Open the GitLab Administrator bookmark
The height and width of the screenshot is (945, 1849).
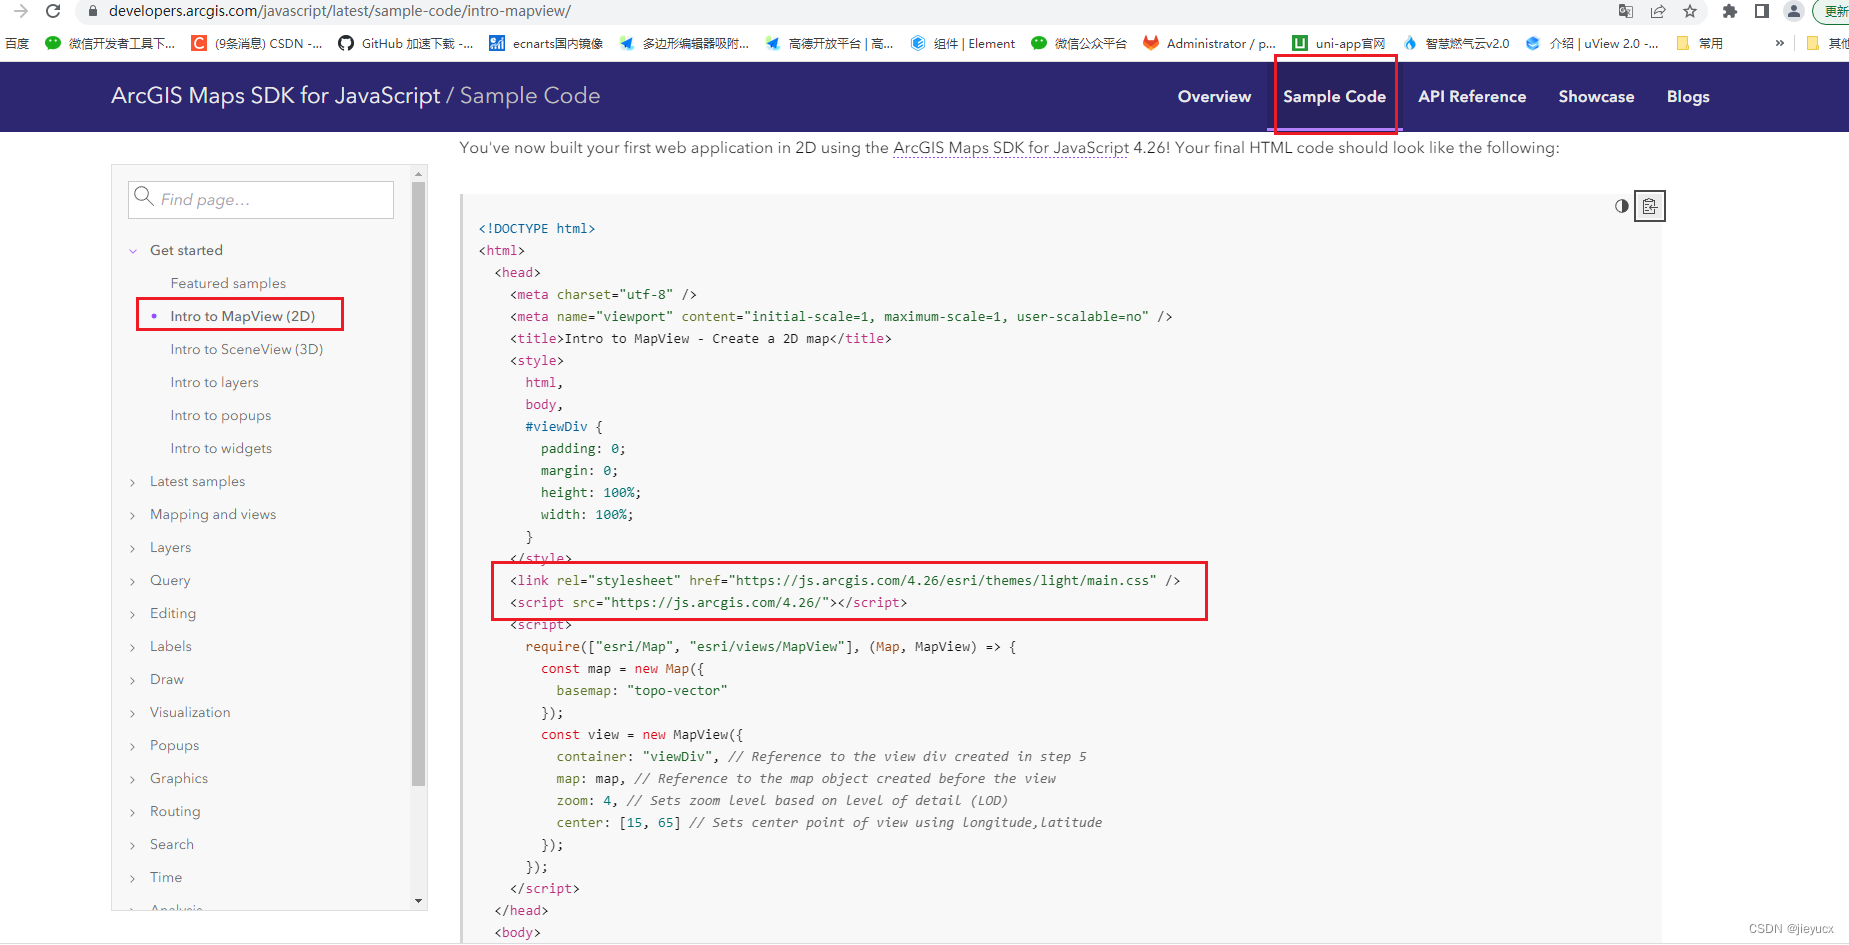point(1210,43)
